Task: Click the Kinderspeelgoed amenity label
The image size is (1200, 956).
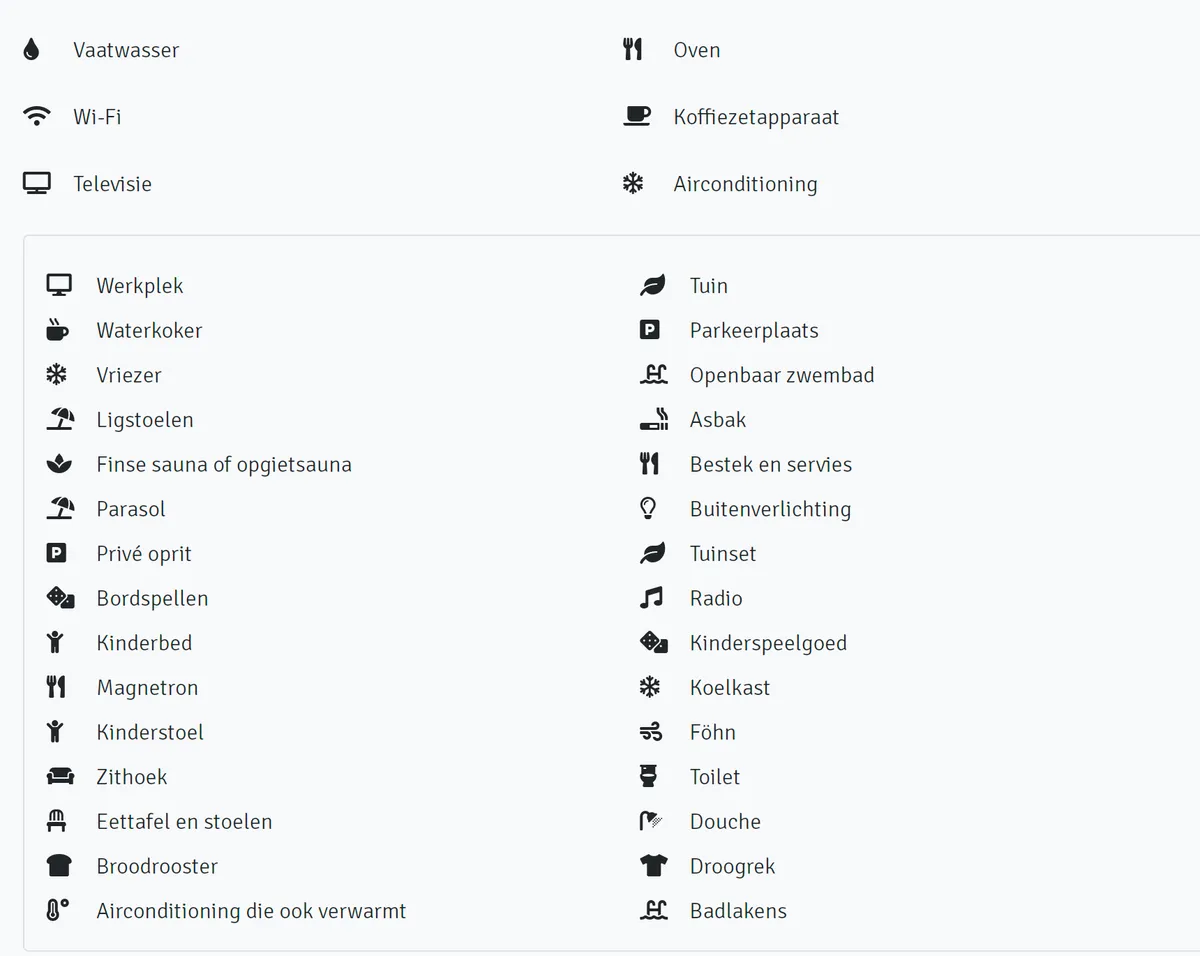Action: tap(768, 643)
